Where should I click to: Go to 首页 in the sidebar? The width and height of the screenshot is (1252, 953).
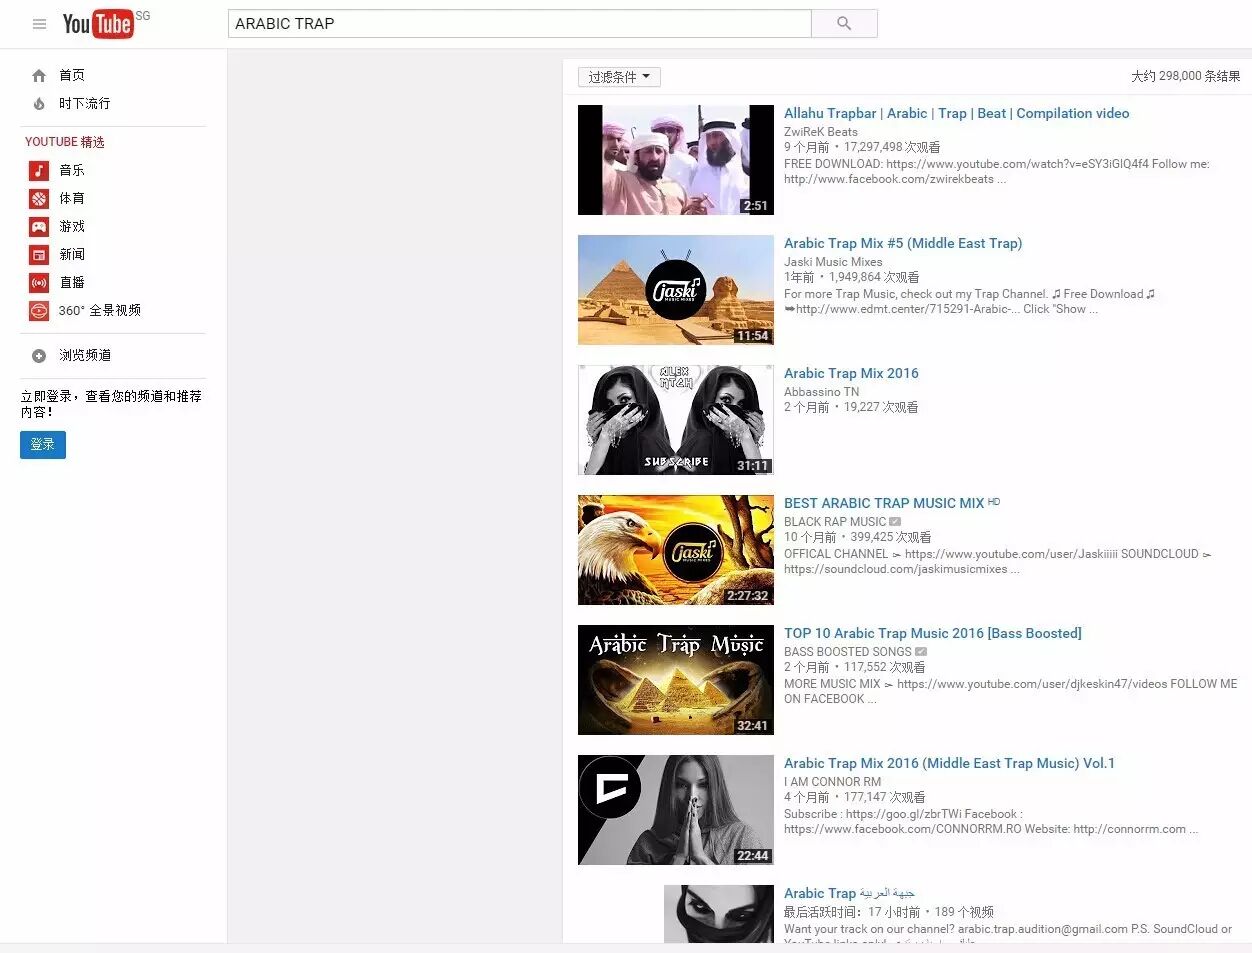pyautogui.click(x=72, y=76)
